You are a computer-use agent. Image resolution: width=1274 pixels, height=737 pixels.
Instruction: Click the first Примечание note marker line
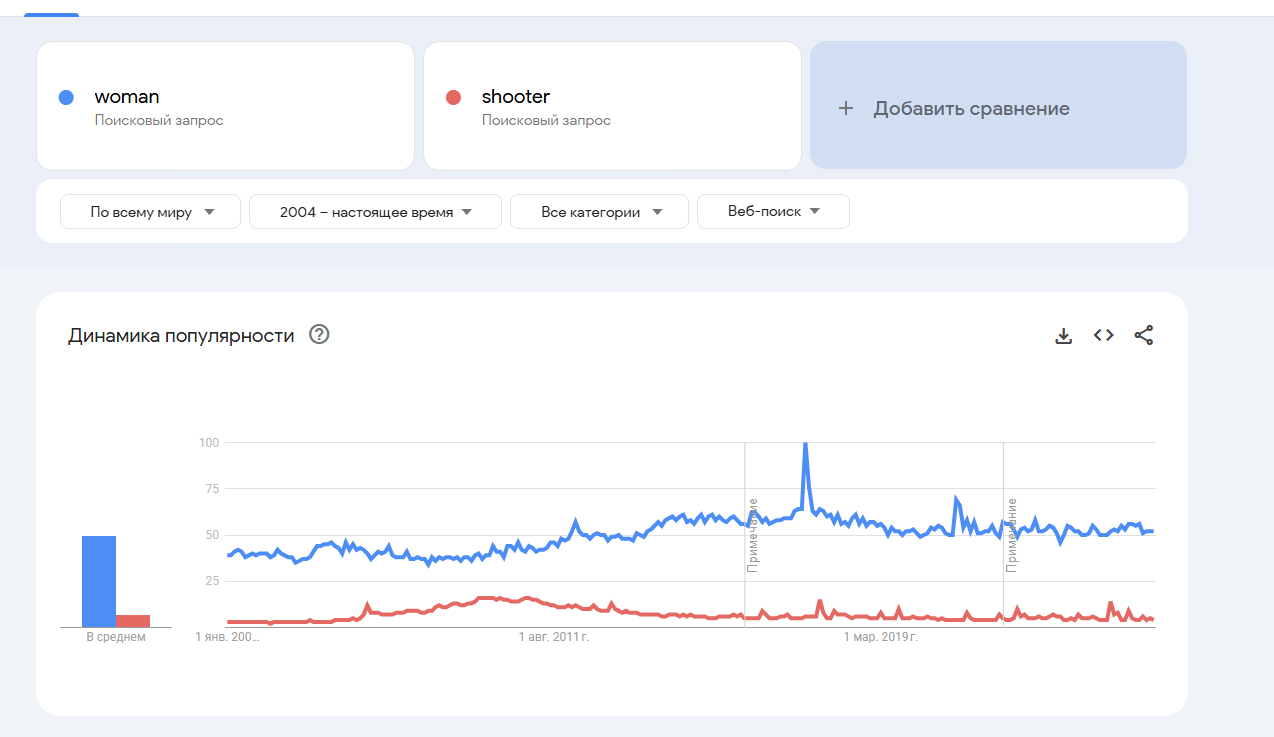point(745,534)
